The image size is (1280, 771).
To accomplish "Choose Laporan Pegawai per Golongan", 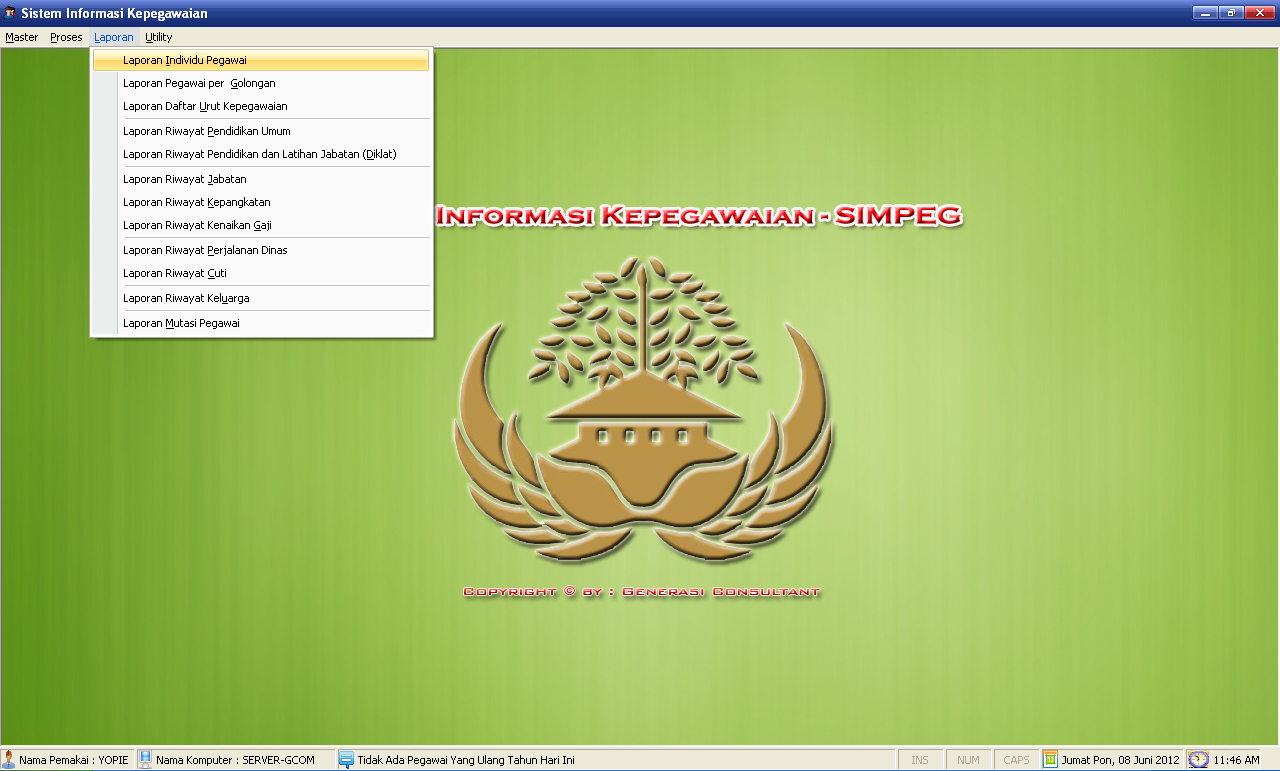I will pos(199,83).
